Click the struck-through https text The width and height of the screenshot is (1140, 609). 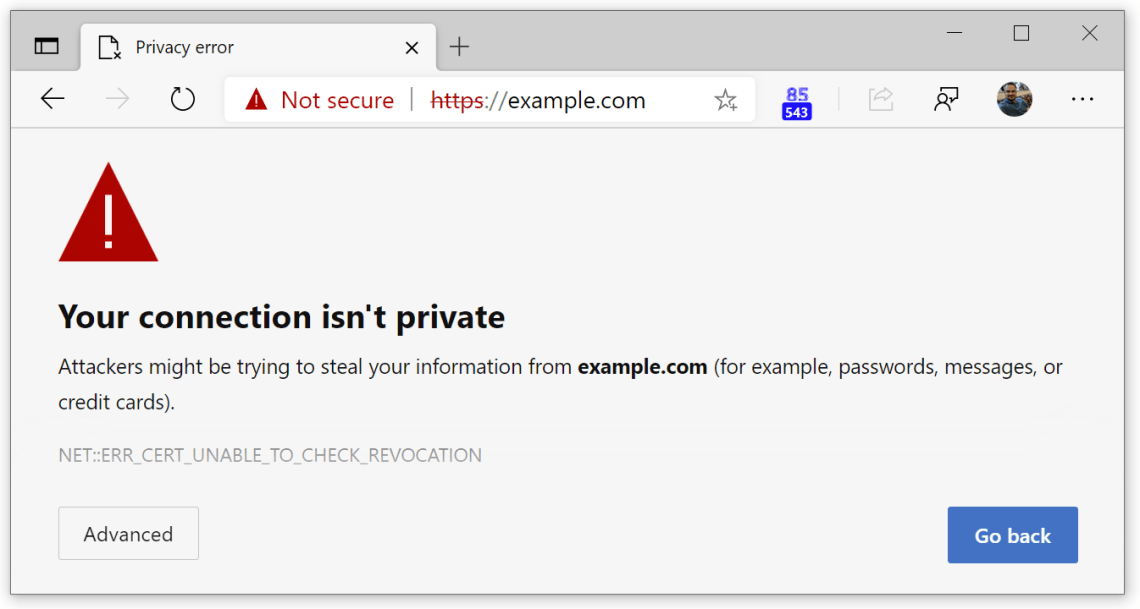(x=456, y=99)
